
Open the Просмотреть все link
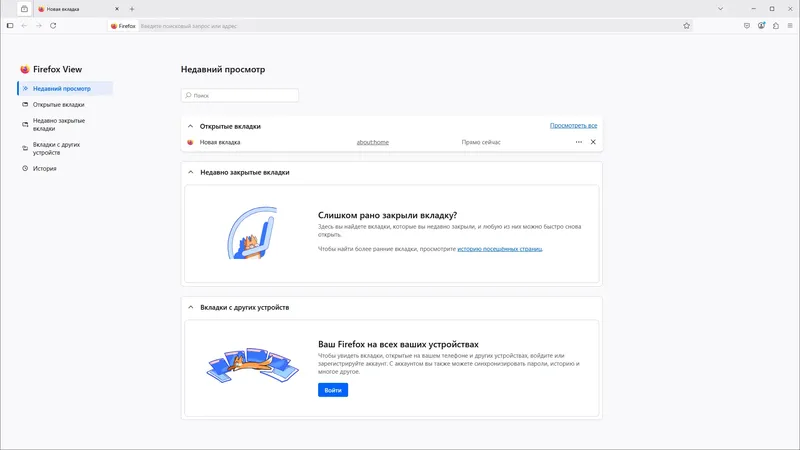573,126
